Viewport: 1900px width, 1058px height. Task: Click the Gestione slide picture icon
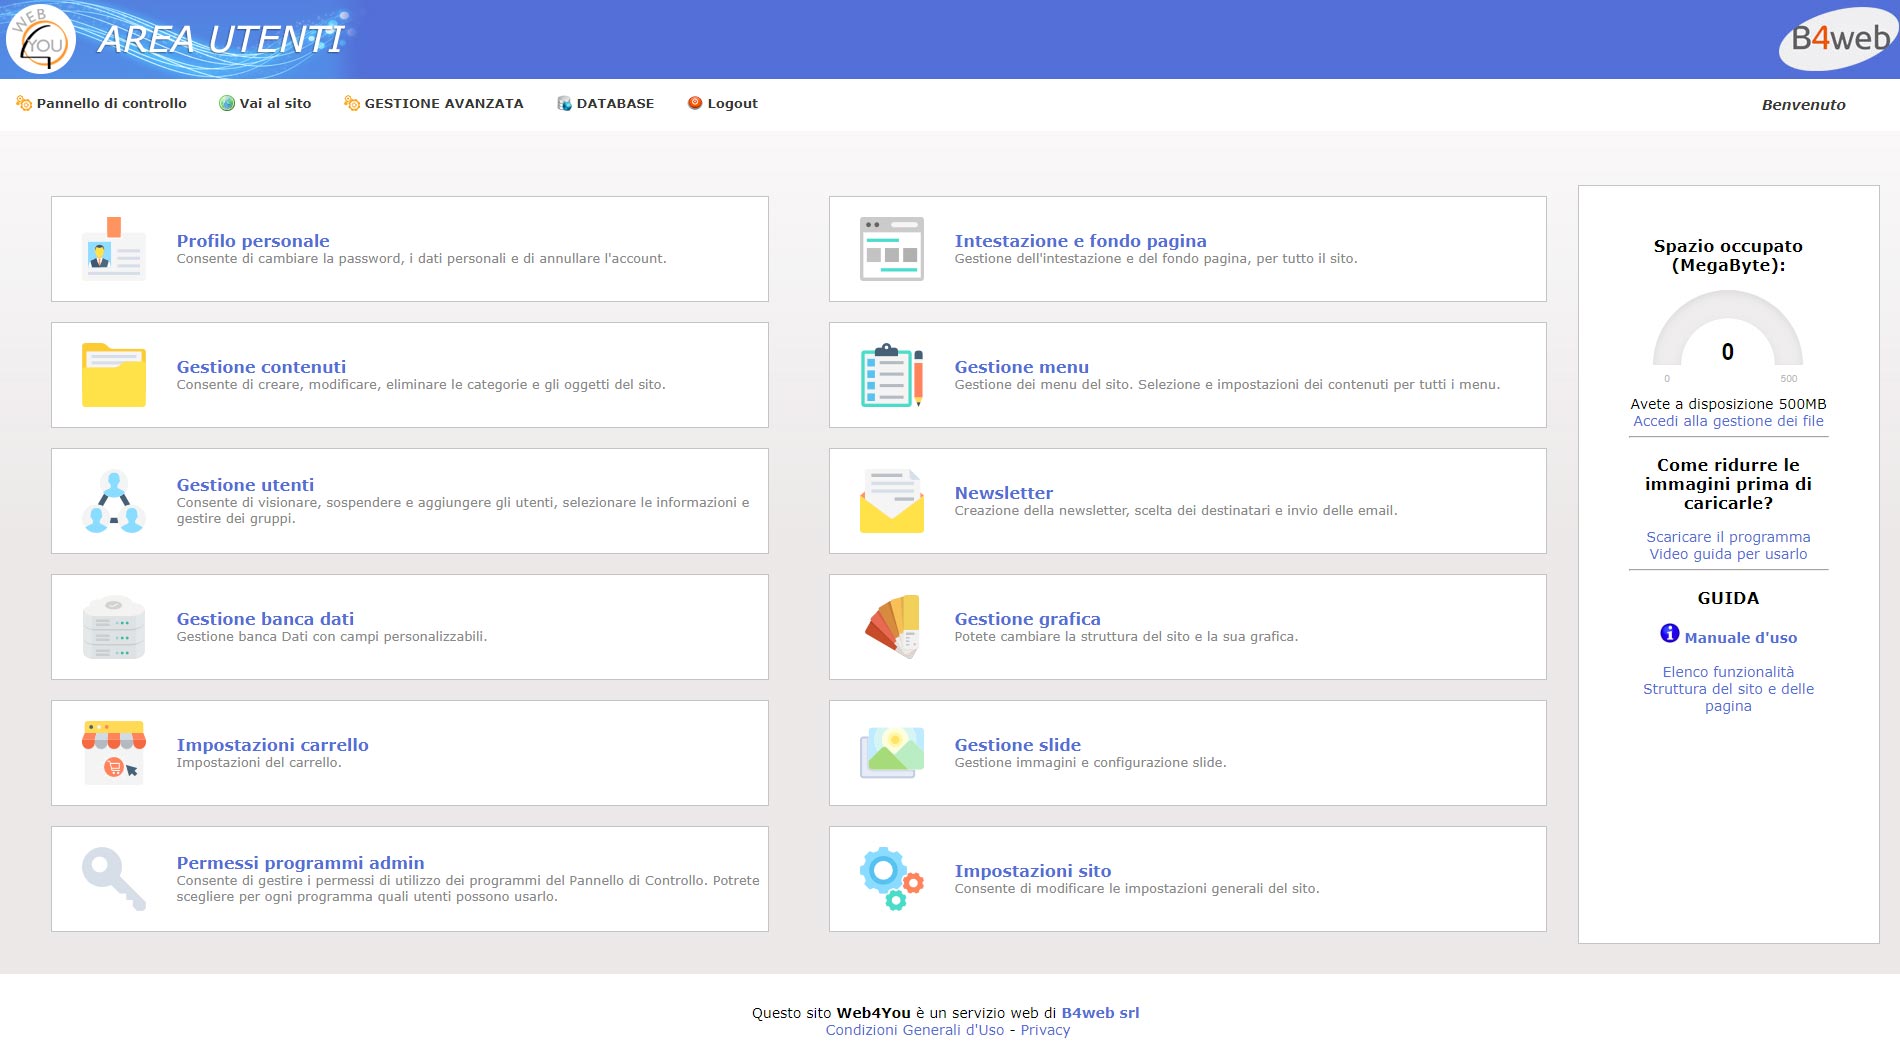click(892, 753)
